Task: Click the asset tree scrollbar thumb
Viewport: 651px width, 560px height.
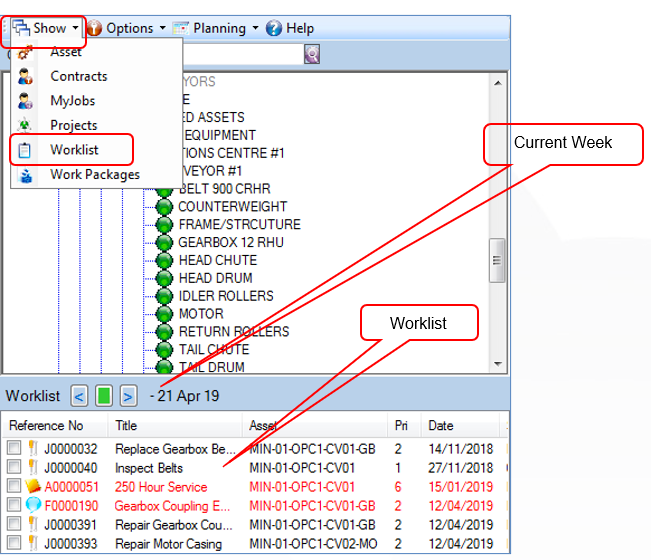Action: [497, 261]
